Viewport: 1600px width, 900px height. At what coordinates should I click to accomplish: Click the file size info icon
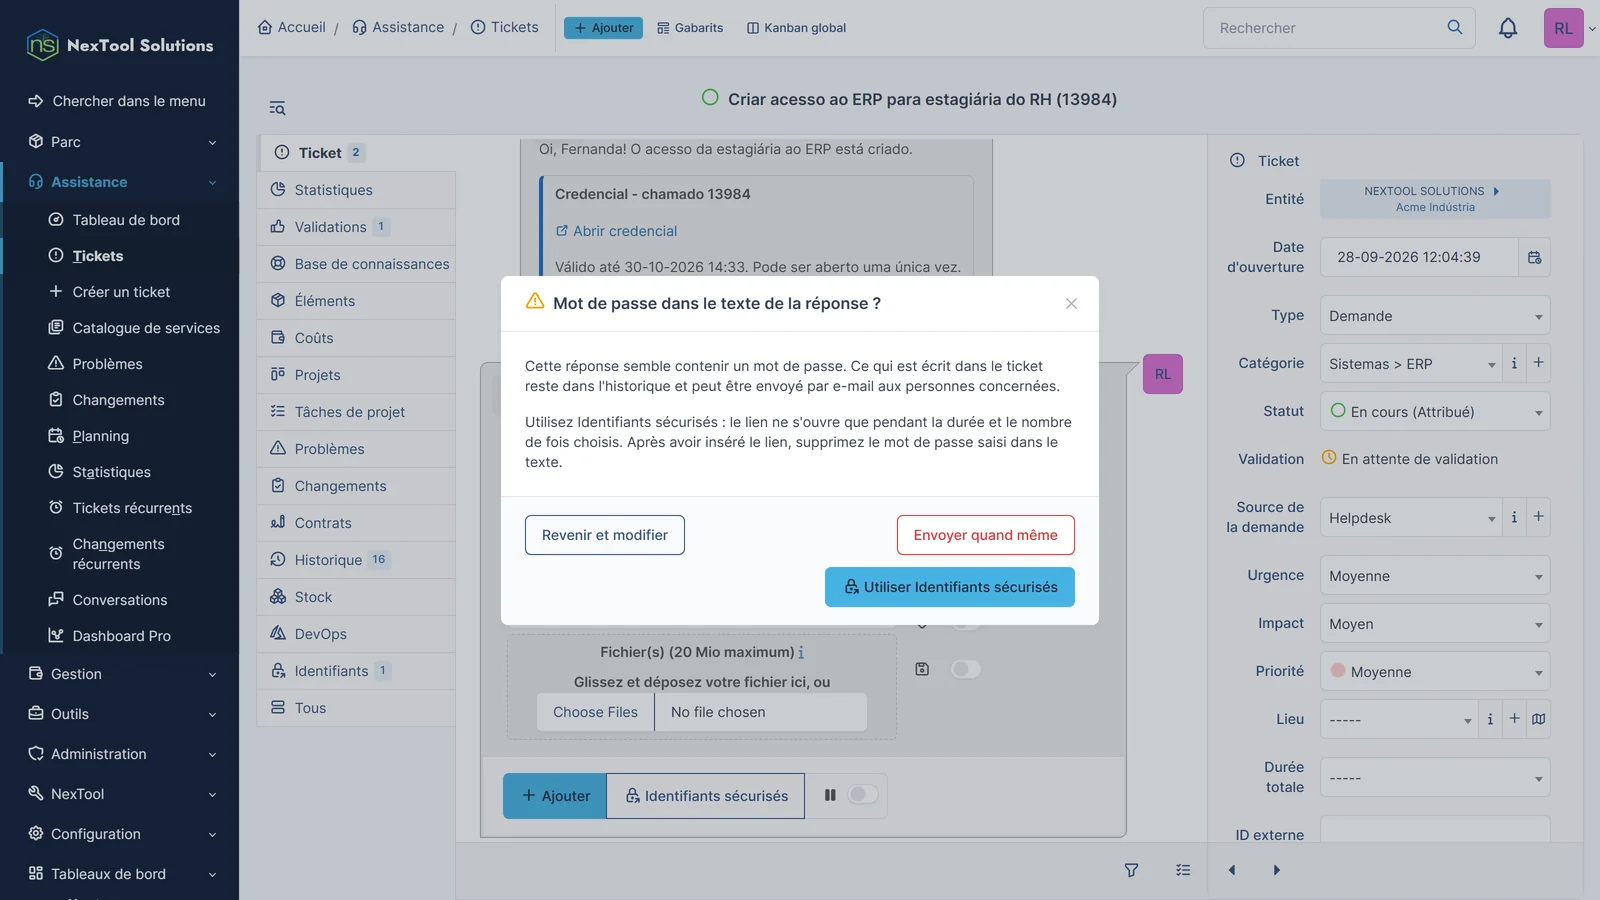801,652
